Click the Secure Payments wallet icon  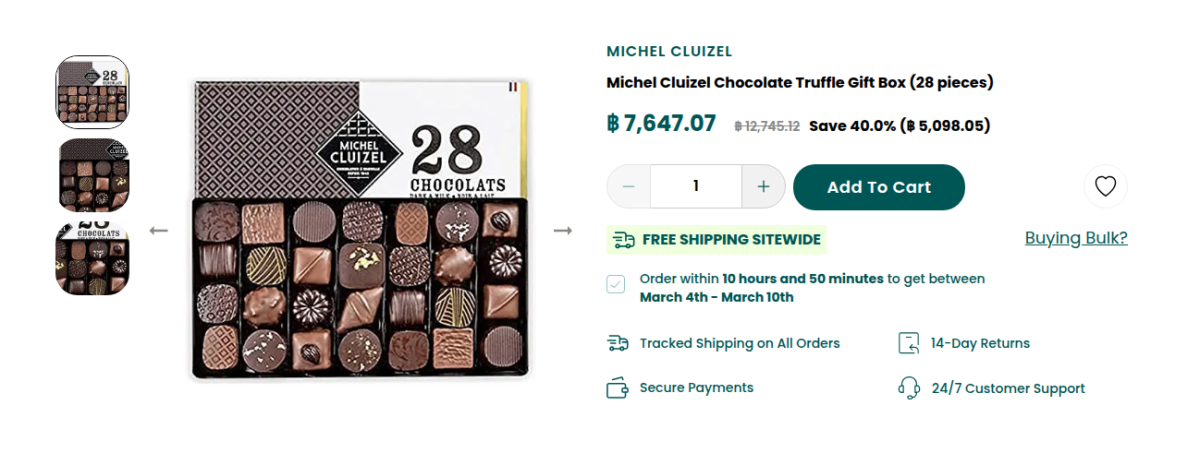(618, 388)
